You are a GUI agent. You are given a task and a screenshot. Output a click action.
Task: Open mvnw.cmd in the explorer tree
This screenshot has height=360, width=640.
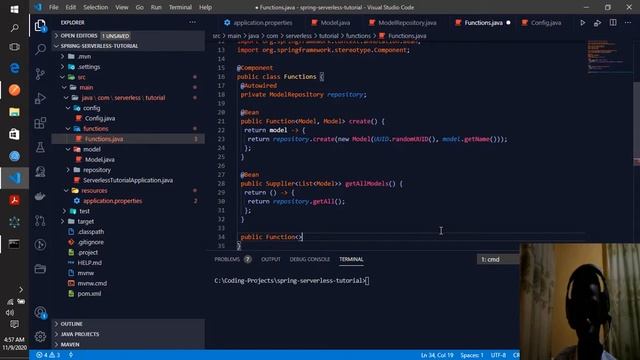click(92, 283)
